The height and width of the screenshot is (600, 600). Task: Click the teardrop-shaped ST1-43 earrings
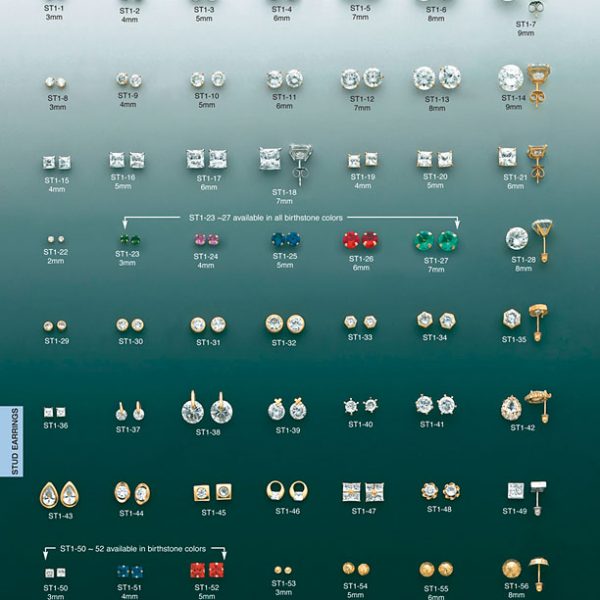click(x=60, y=494)
